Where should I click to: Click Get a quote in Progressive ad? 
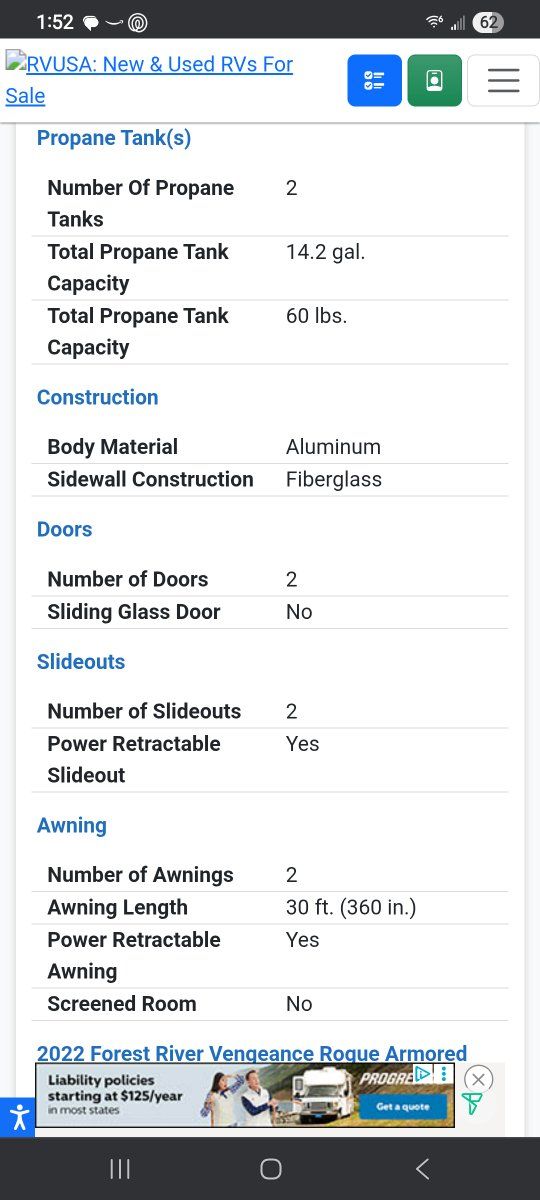pos(403,1106)
